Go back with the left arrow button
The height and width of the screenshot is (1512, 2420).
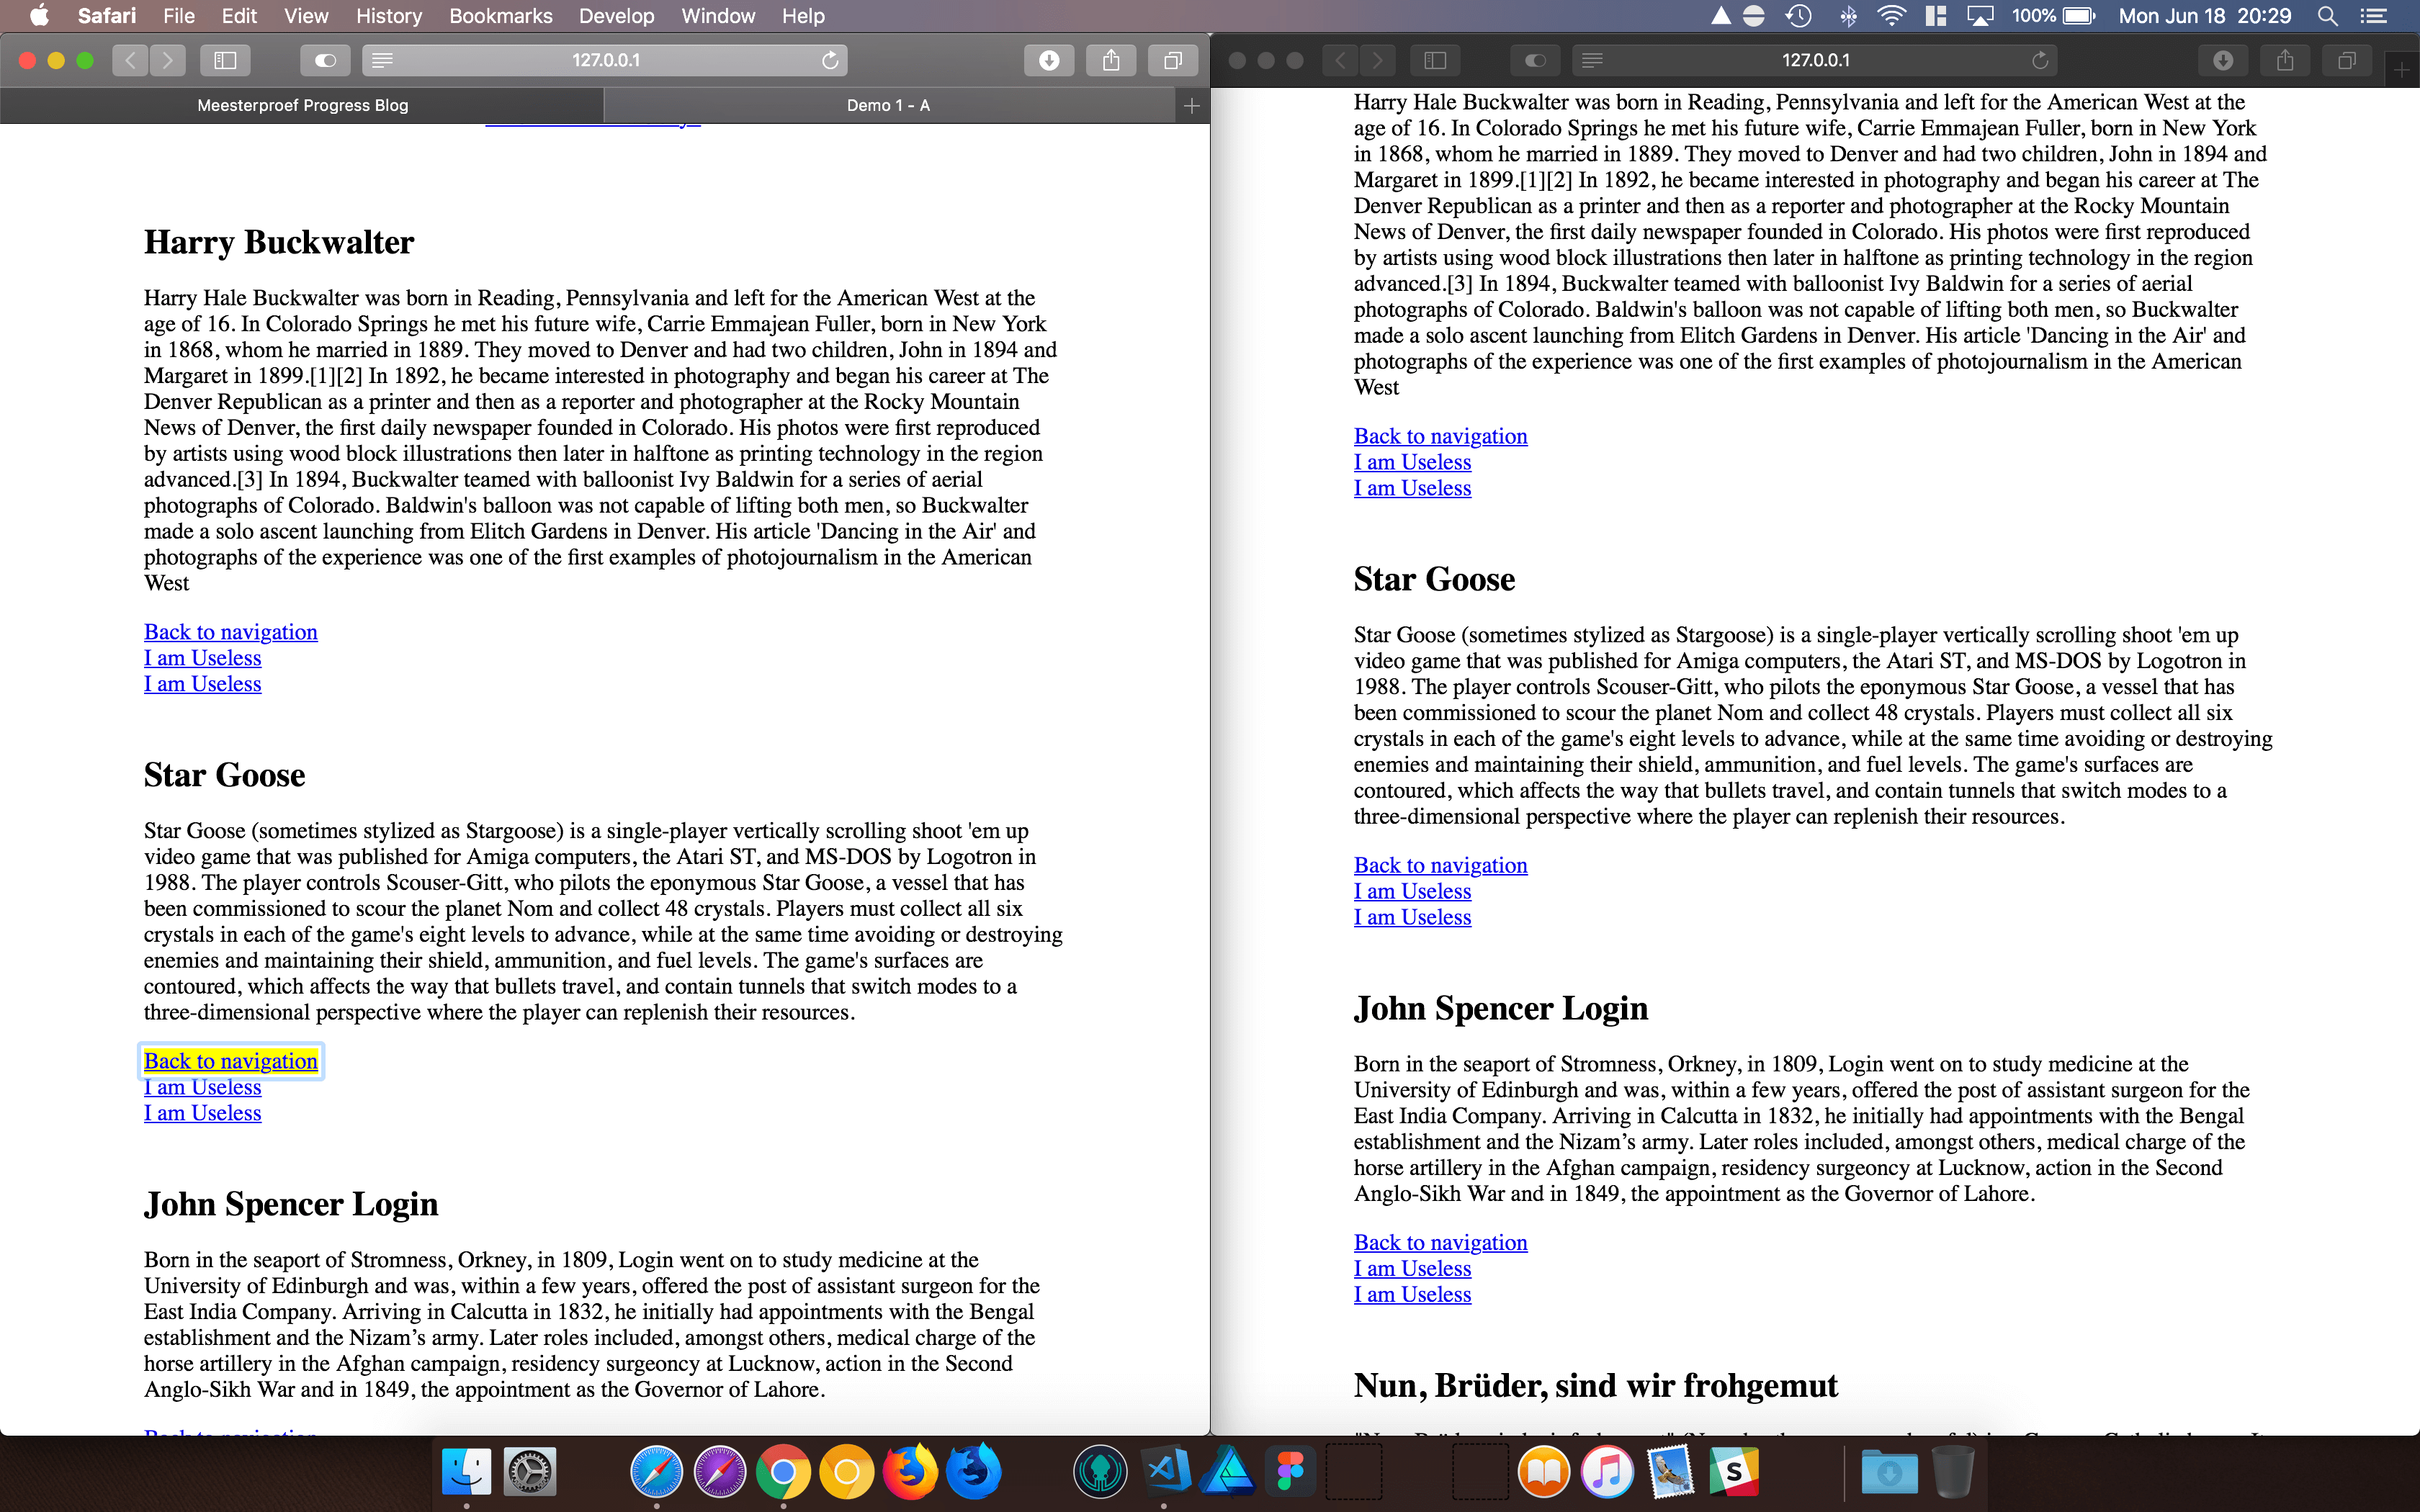click(130, 60)
